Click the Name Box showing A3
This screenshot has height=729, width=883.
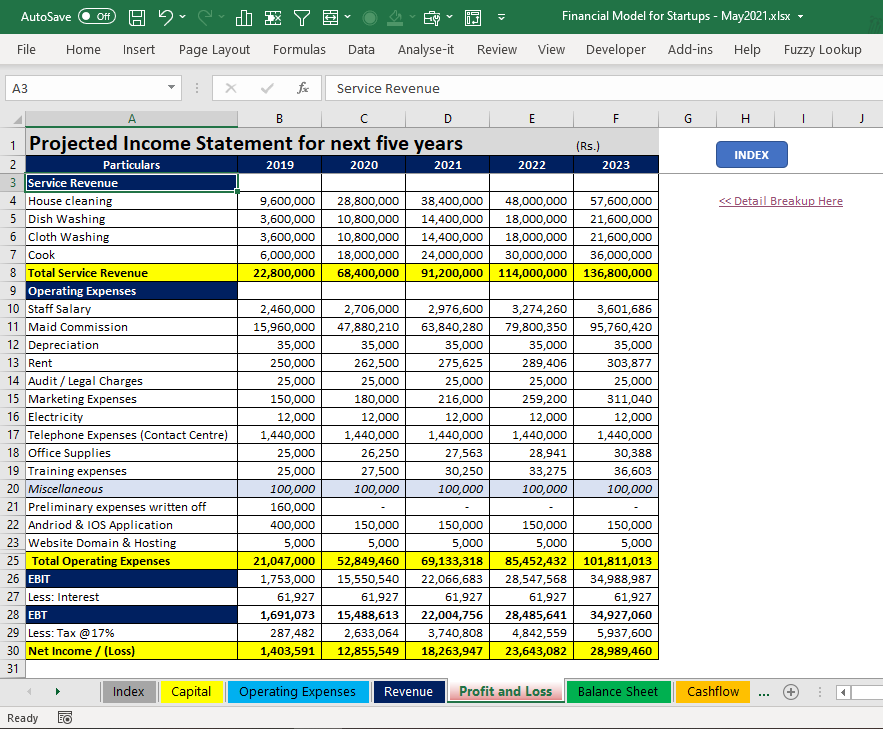(x=84, y=88)
